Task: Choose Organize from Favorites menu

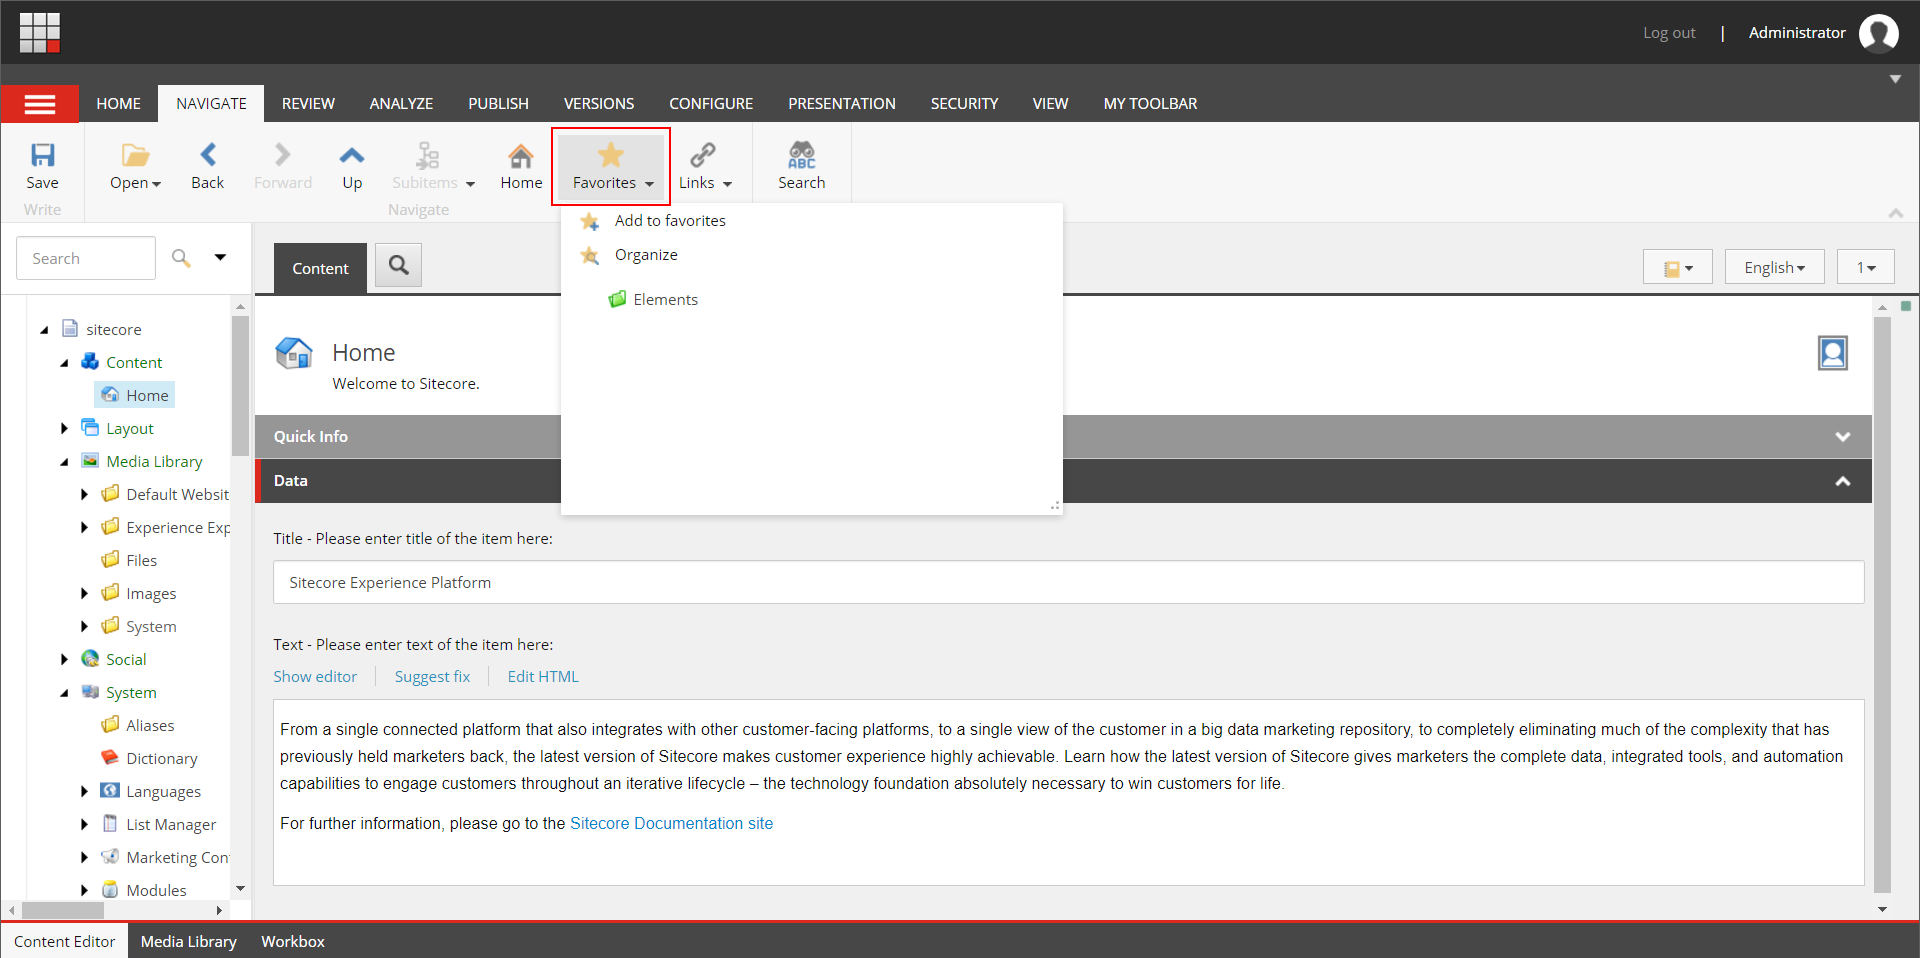Action: [x=646, y=255]
